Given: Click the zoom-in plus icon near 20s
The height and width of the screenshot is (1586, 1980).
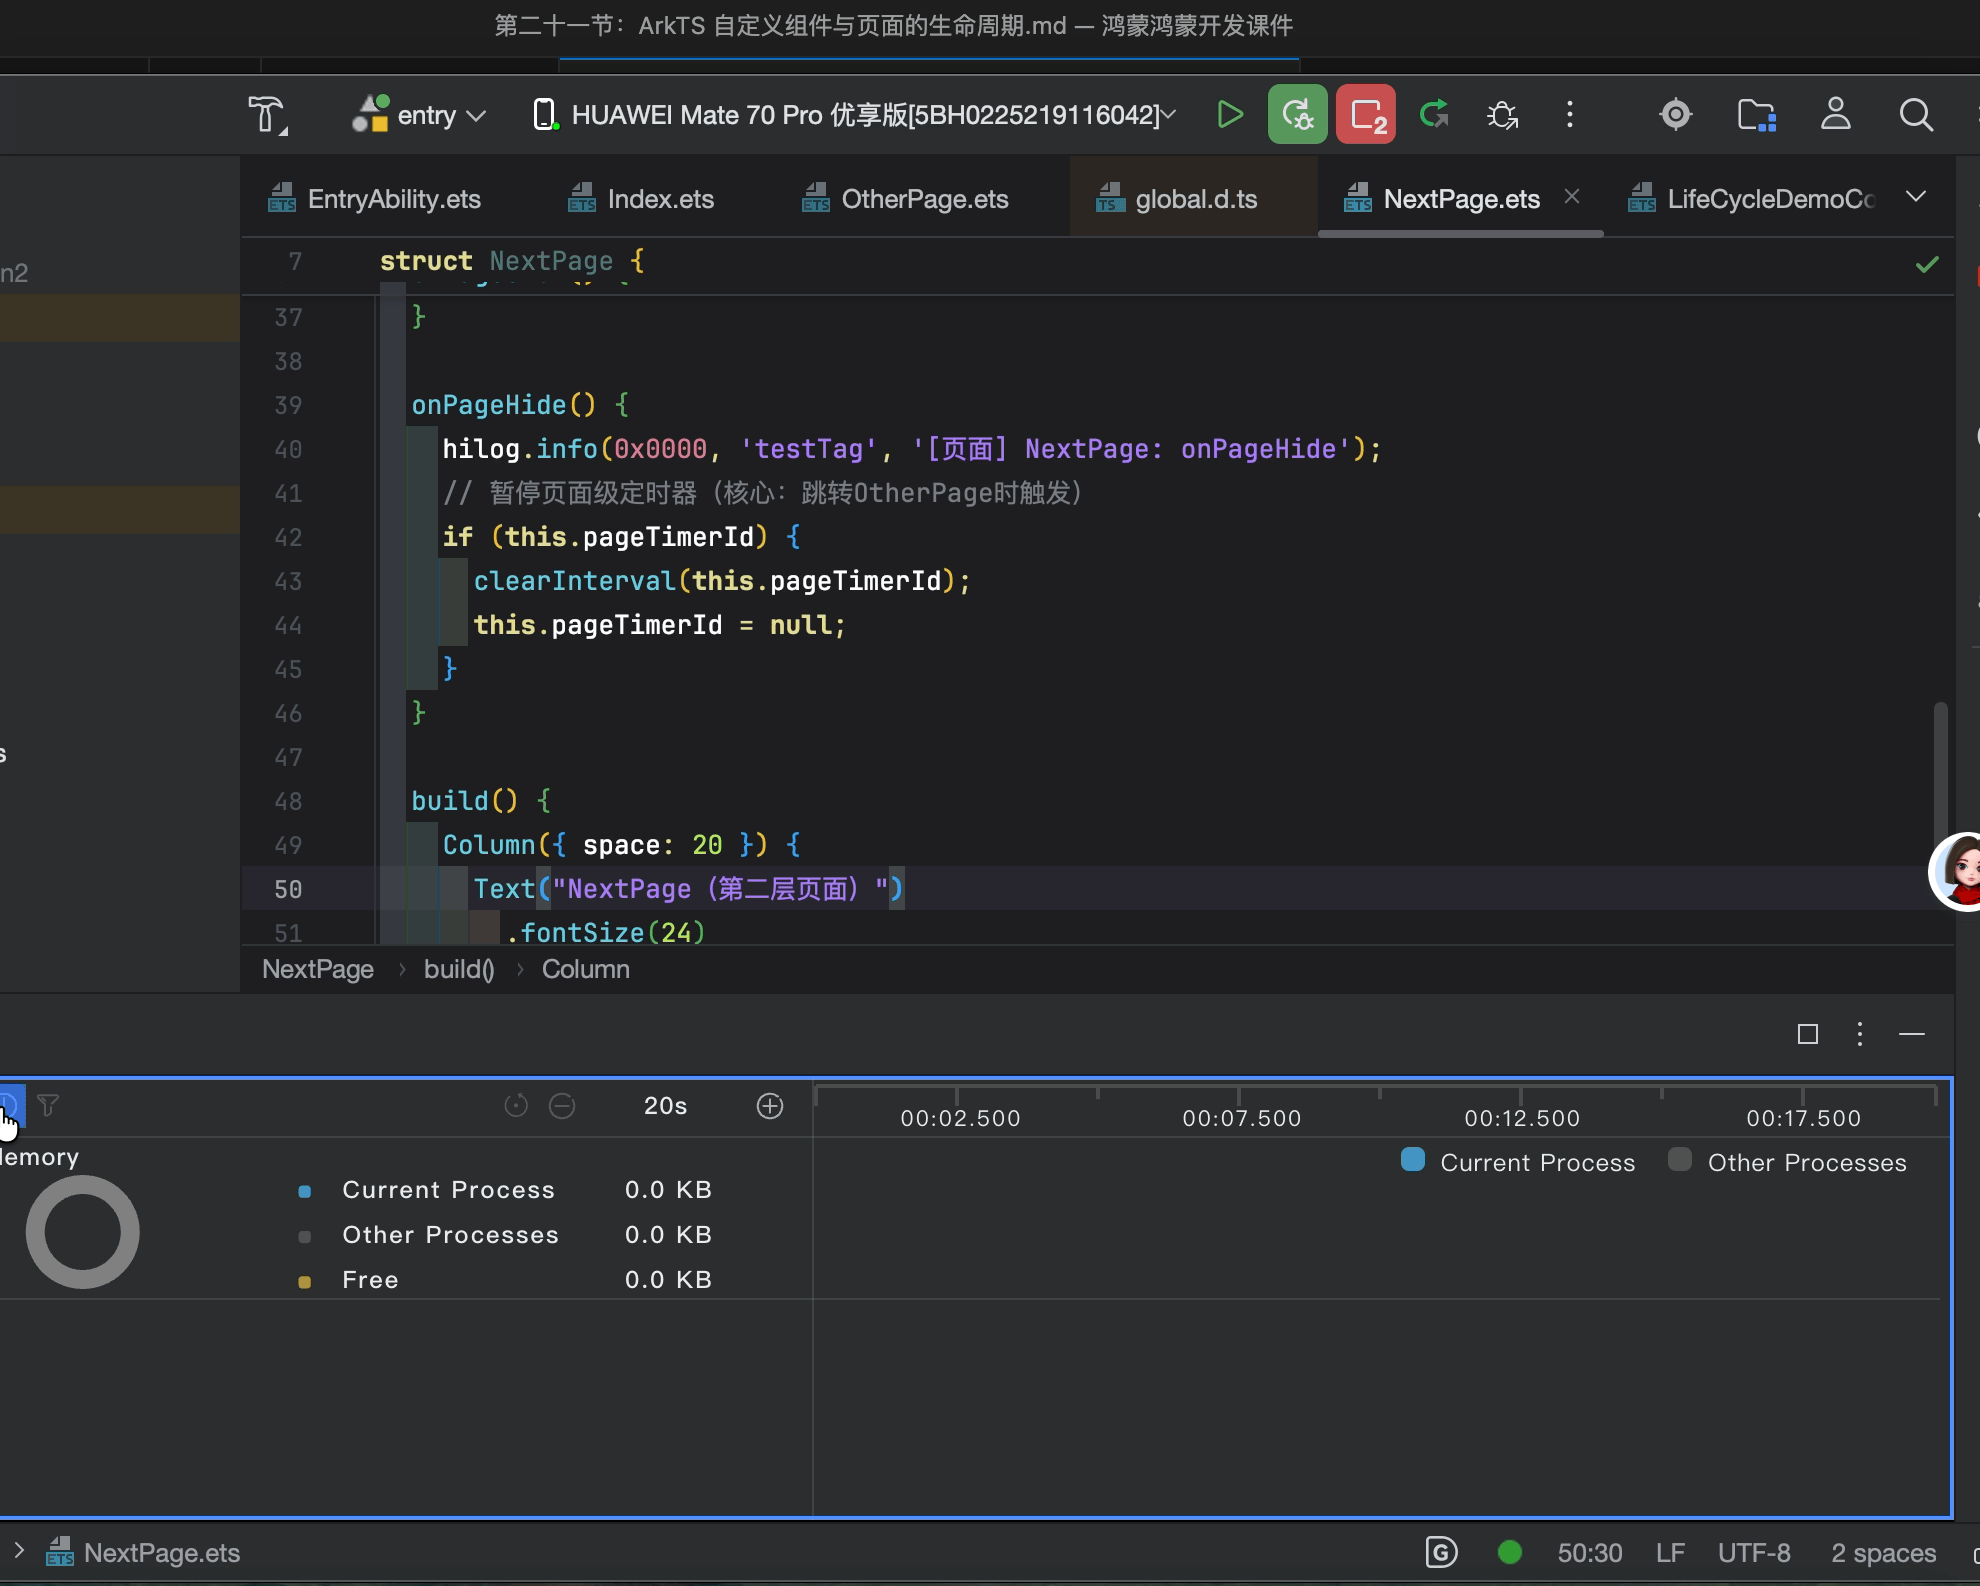Looking at the screenshot, I should pos(770,1106).
